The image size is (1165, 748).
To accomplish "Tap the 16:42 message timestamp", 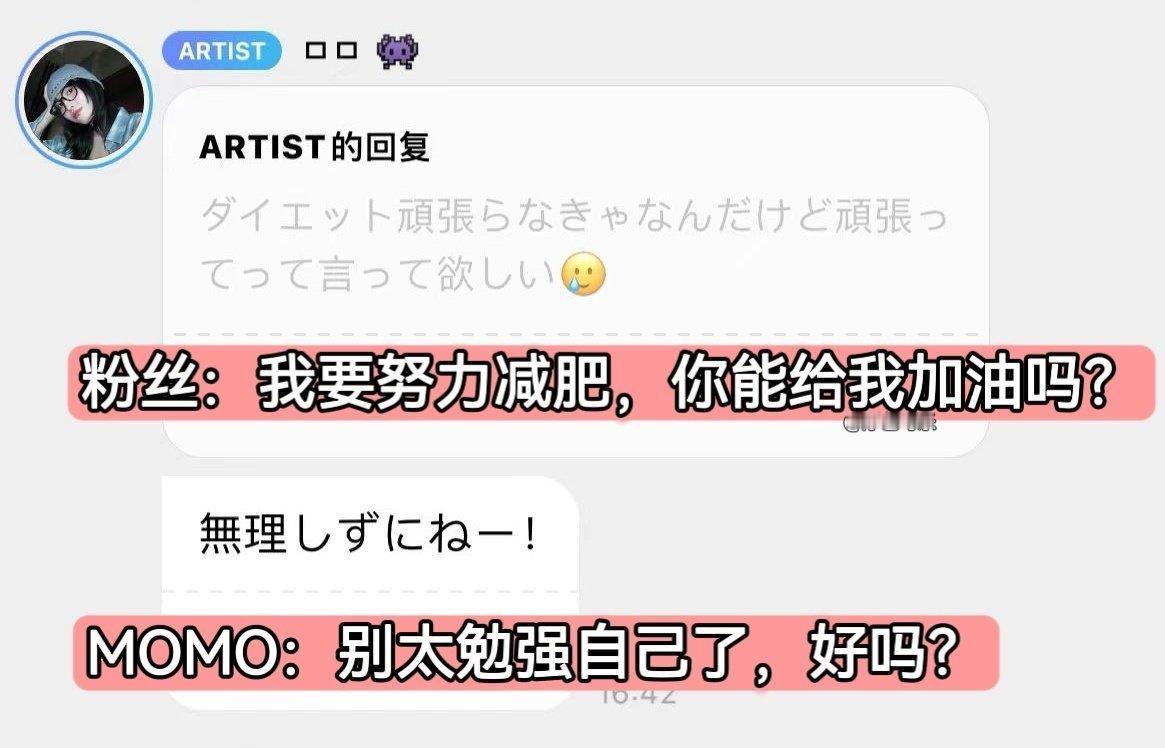I will coord(639,697).
